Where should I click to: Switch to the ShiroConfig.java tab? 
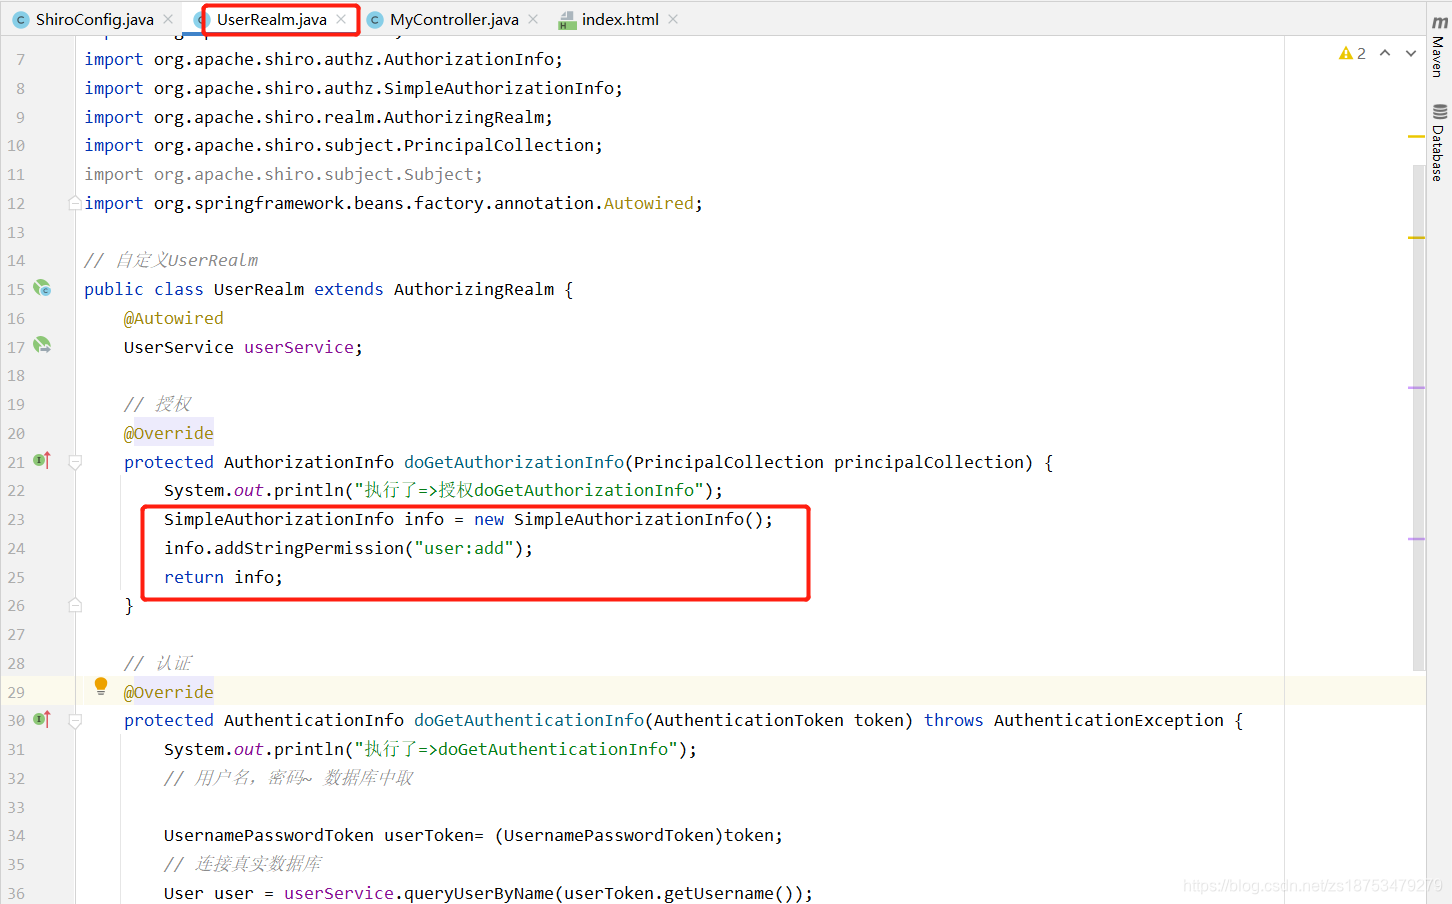[x=95, y=19]
